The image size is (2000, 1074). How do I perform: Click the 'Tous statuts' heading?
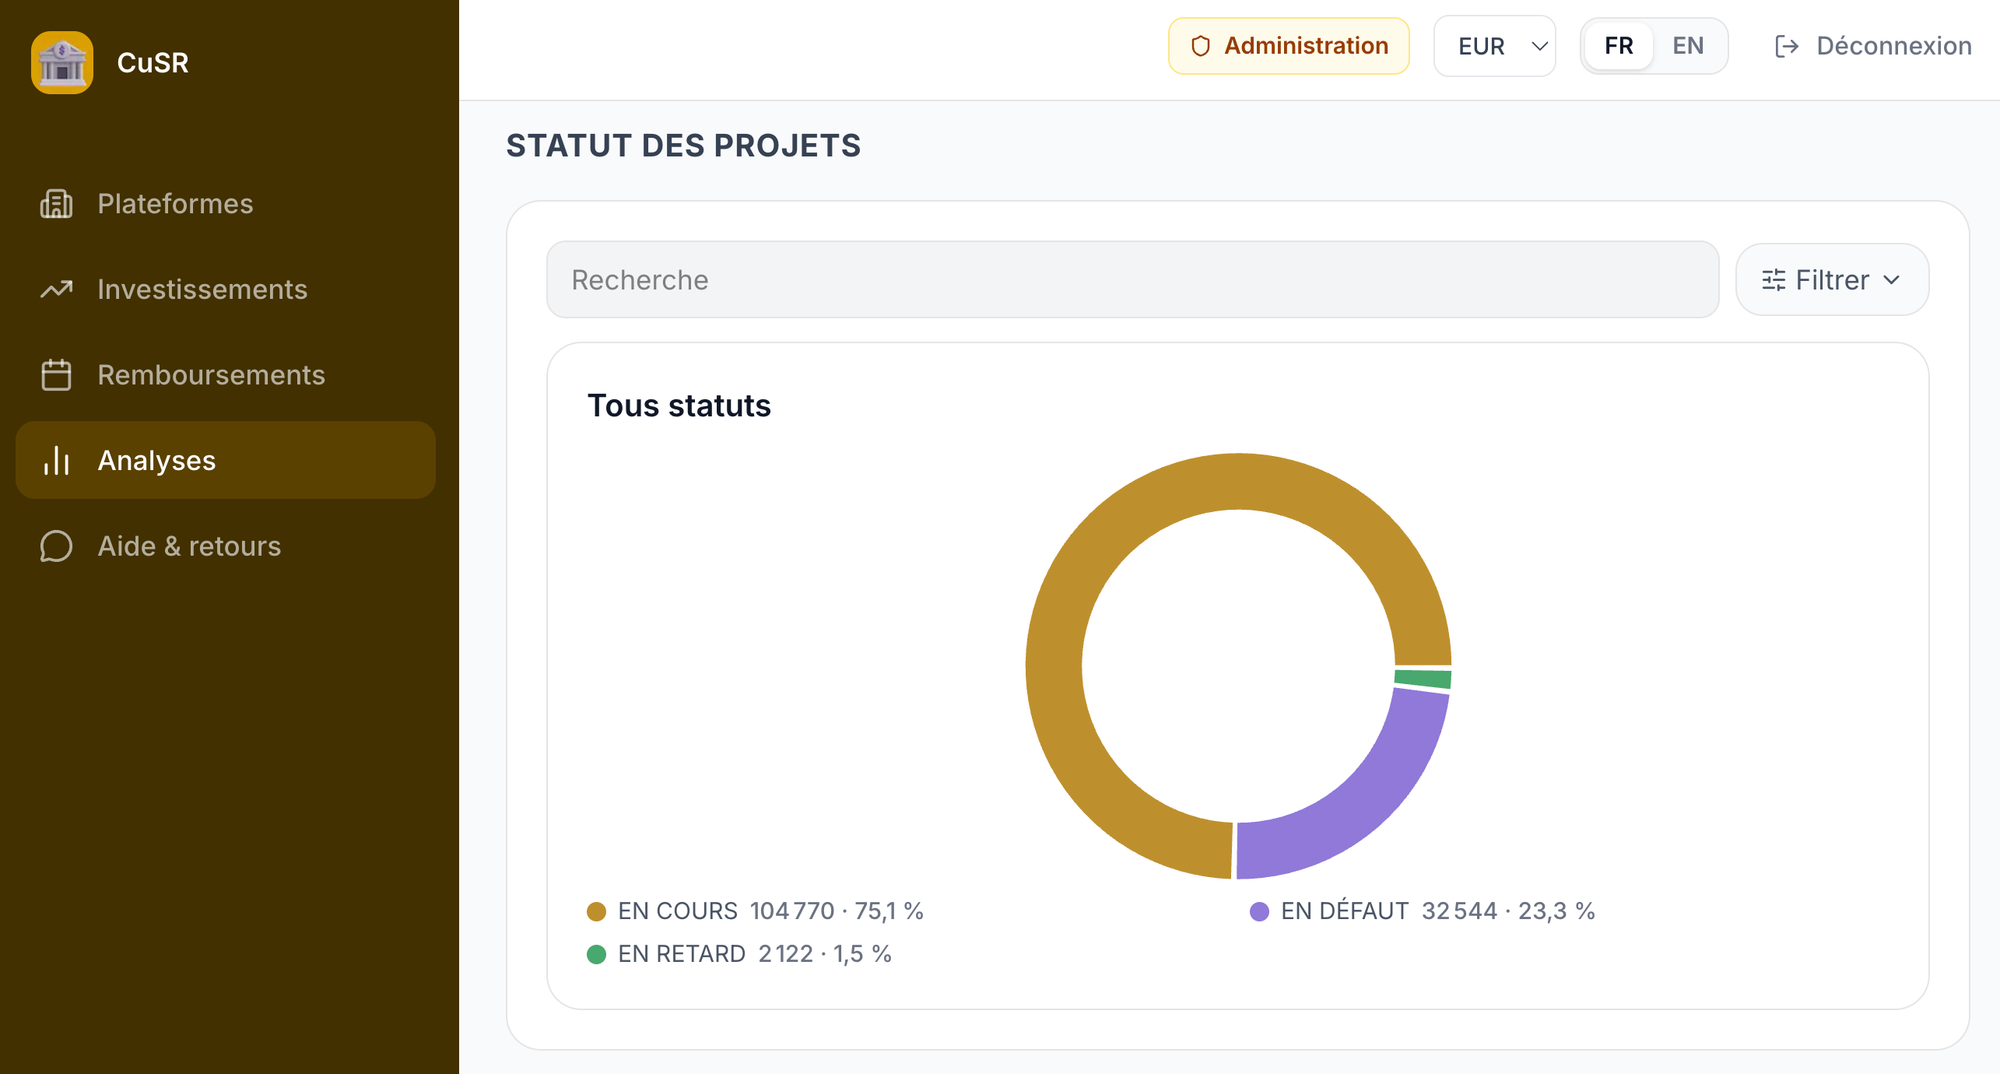tap(679, 406)
